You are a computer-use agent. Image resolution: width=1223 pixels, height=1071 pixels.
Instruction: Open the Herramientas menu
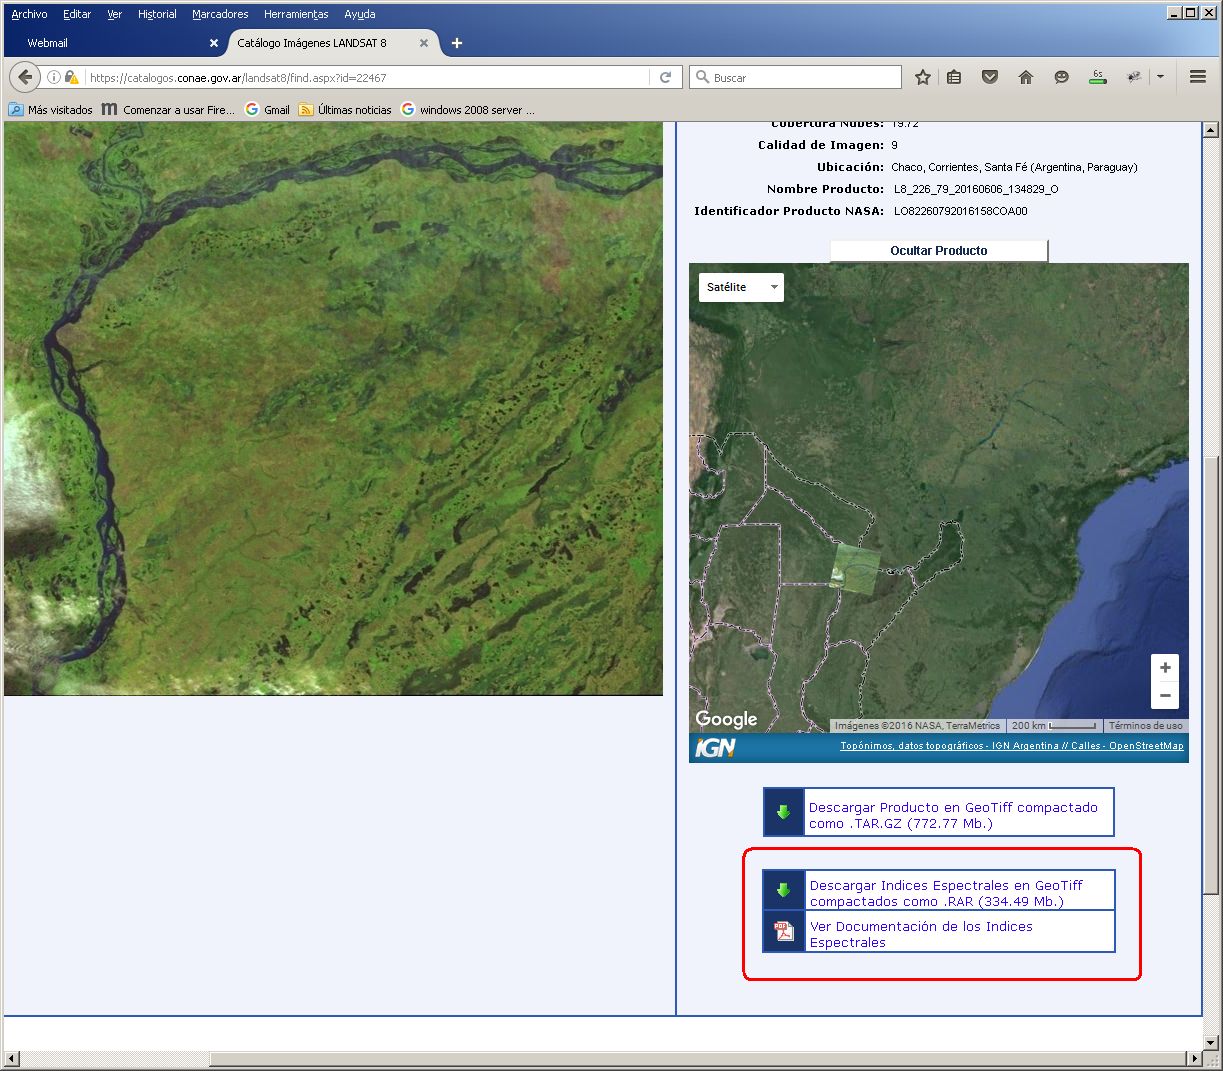click(296, 14)
